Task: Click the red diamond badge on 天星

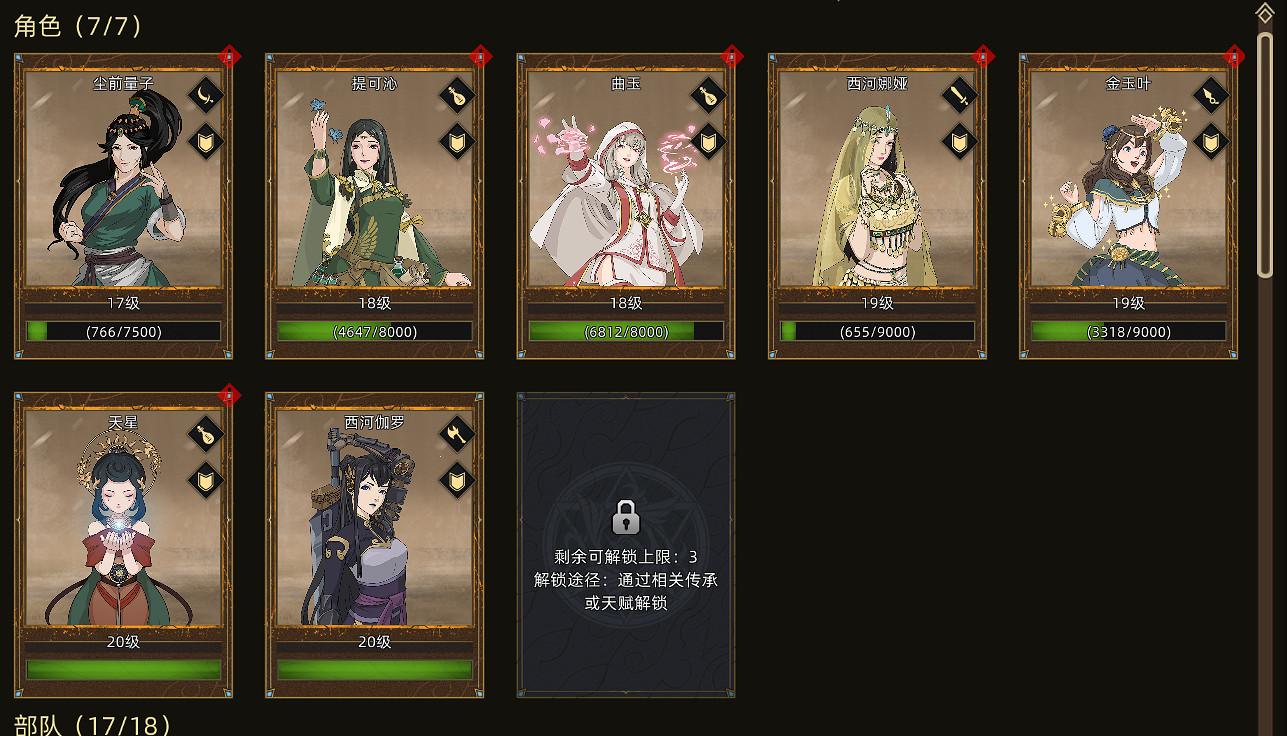Action: [230, 395]
